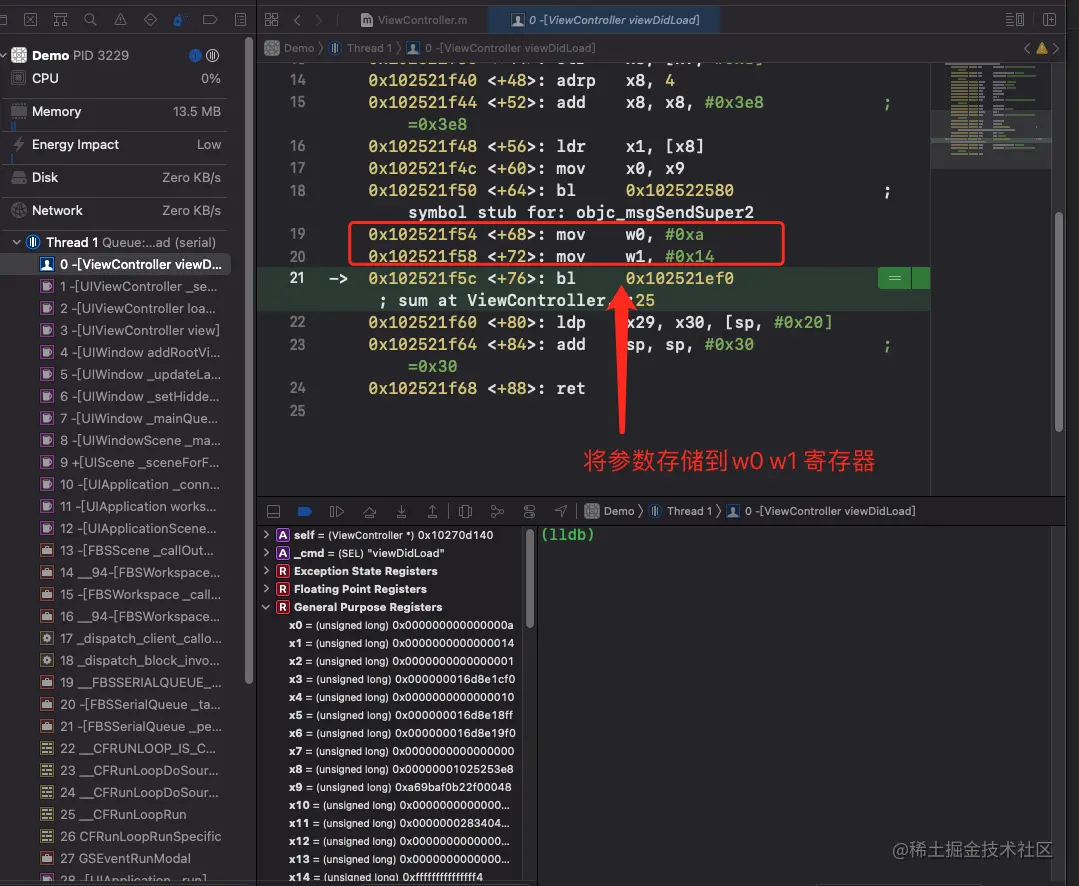Open debug memory graph icon
Screen dimensions: 1079x886
[497, 511]
